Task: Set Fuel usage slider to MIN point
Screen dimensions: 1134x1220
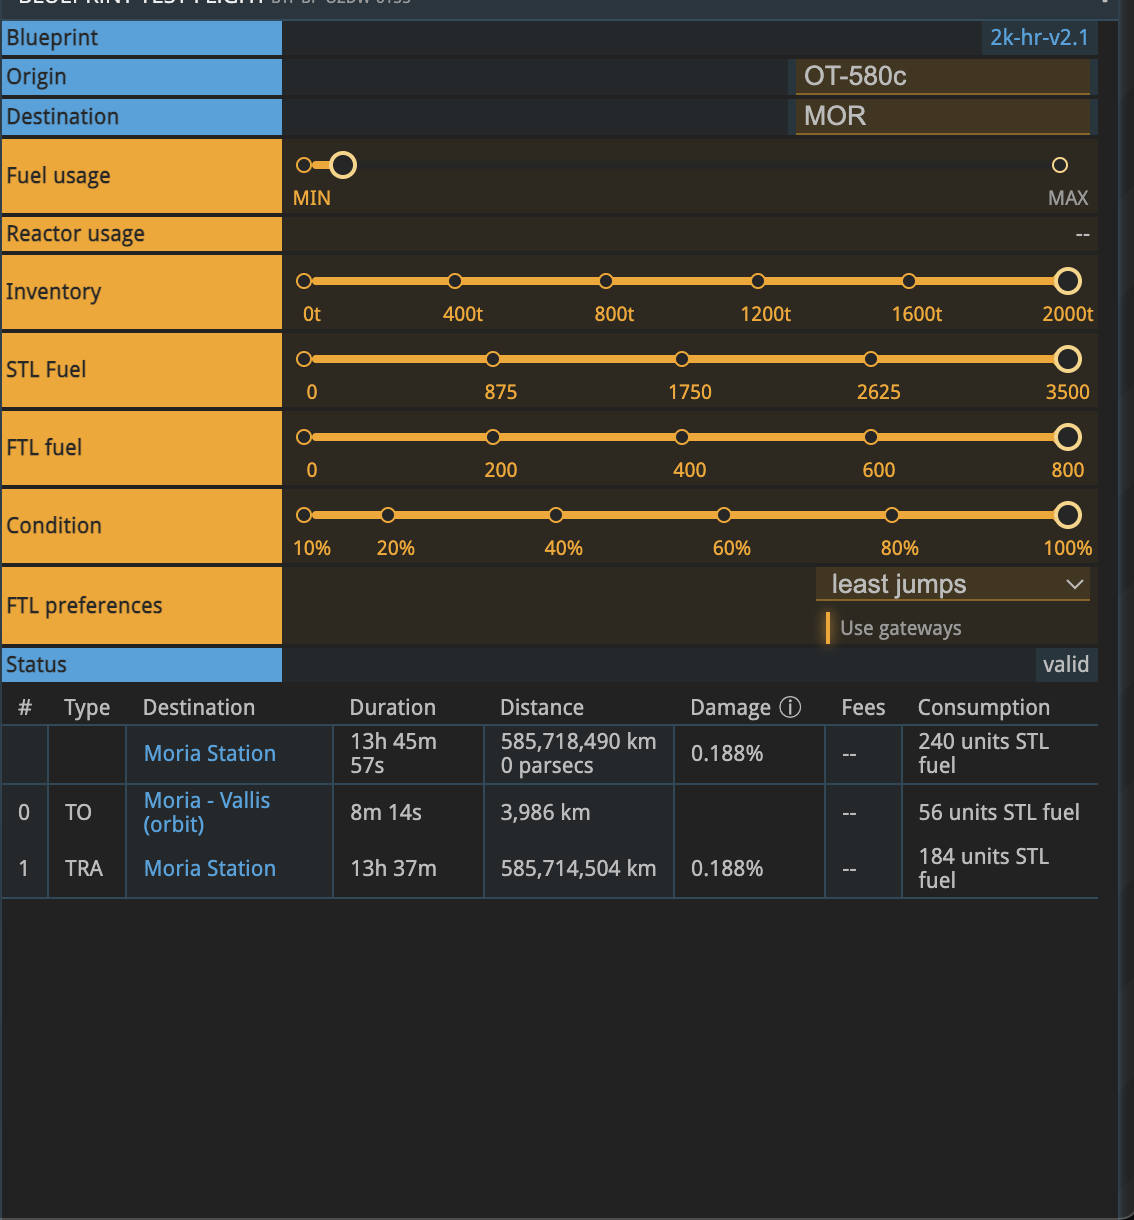Action: (304, 165)
